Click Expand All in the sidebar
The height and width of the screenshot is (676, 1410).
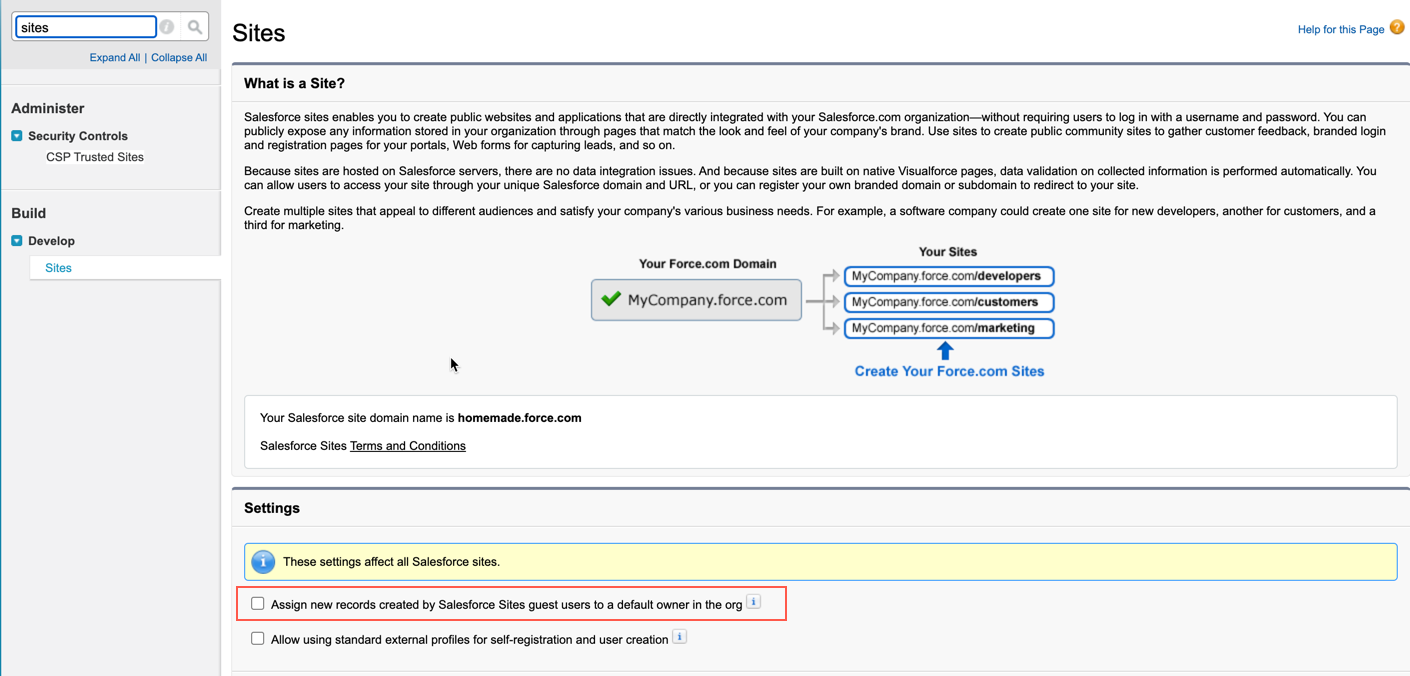coord(115,58)
